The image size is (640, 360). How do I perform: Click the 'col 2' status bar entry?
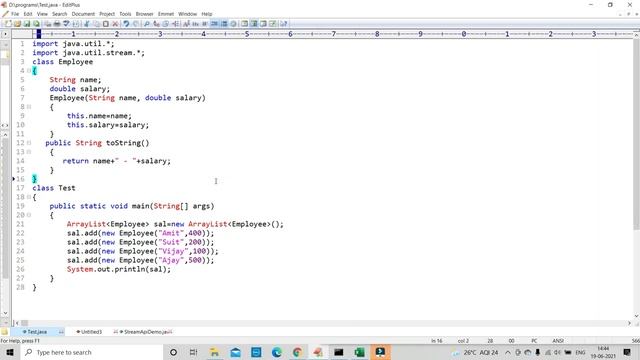coord(463,340)
